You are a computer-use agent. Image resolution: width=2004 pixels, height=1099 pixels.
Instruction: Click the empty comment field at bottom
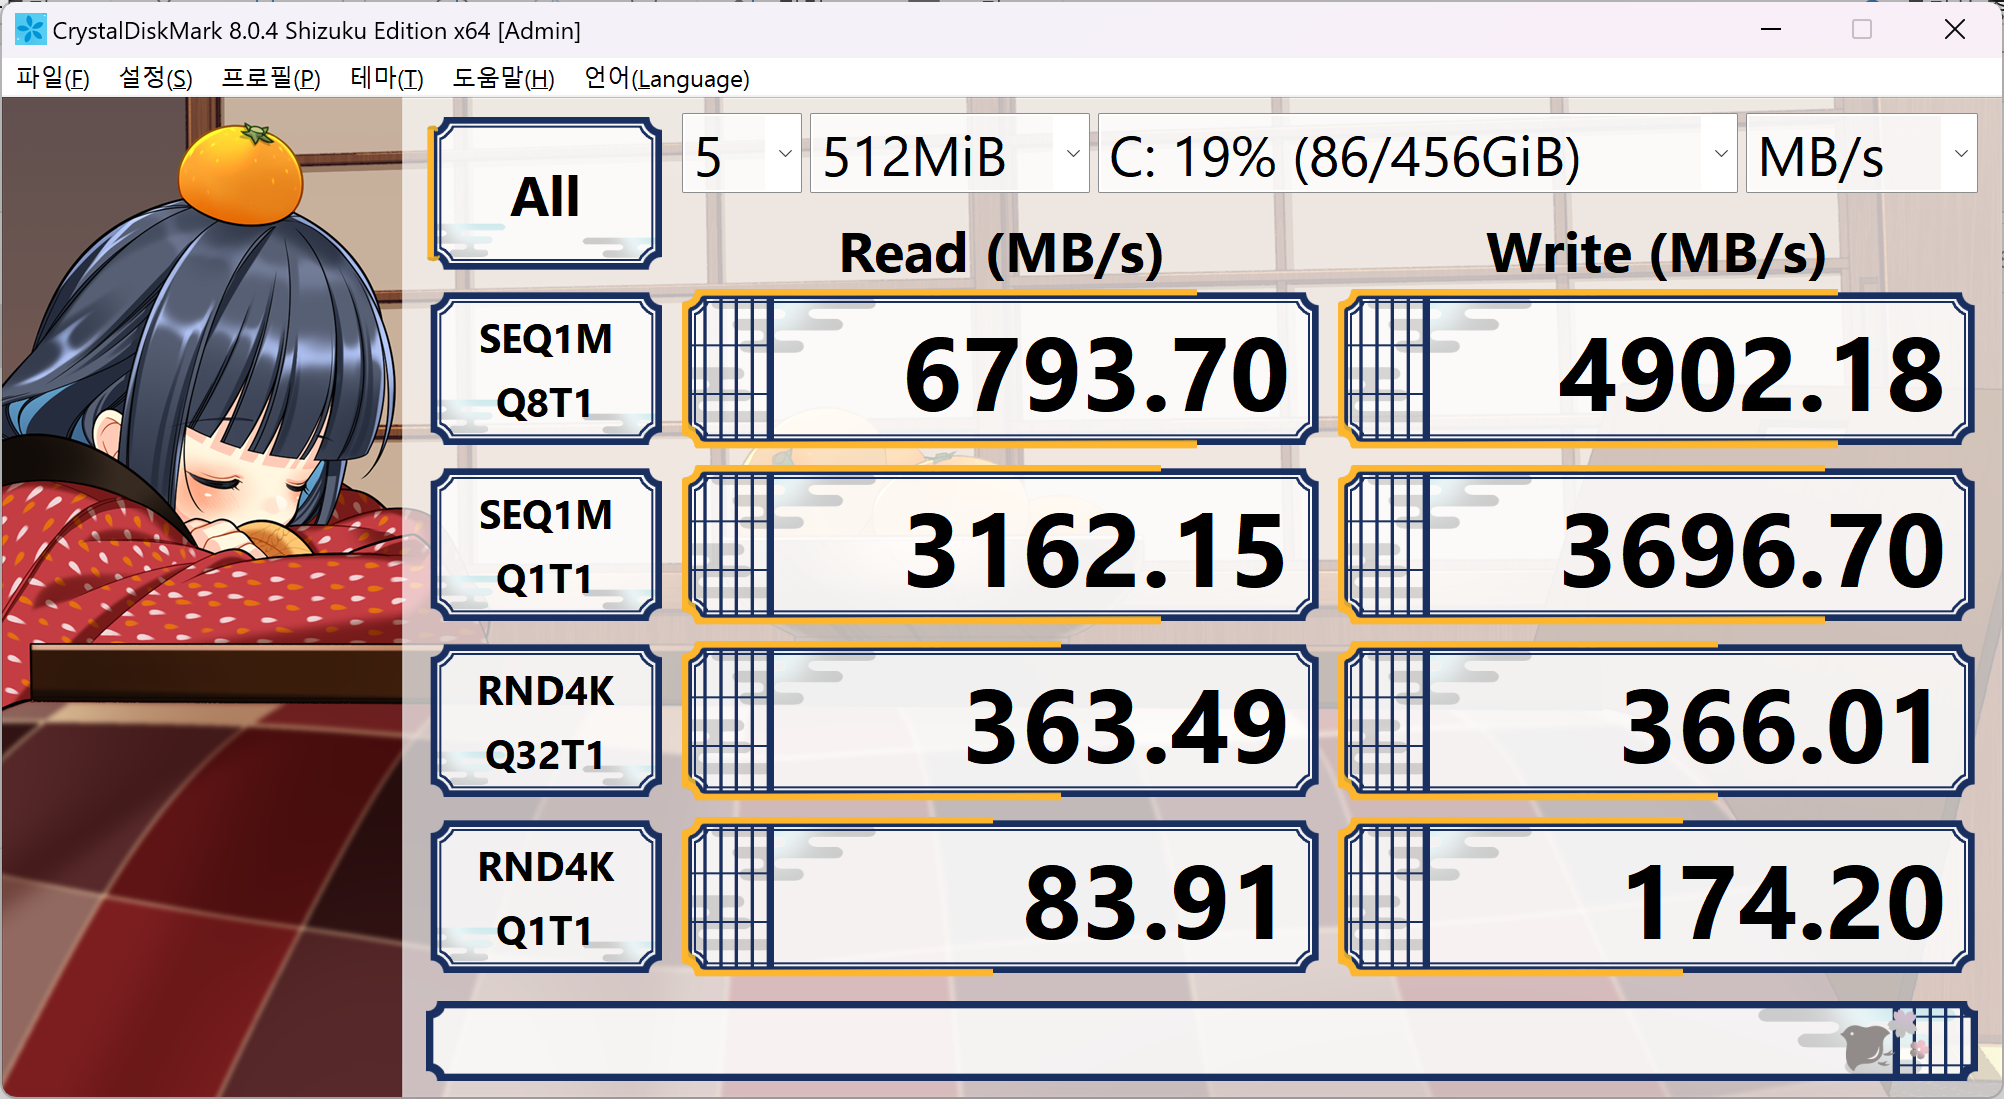pyautogui.click(x=1100, y=1042)
